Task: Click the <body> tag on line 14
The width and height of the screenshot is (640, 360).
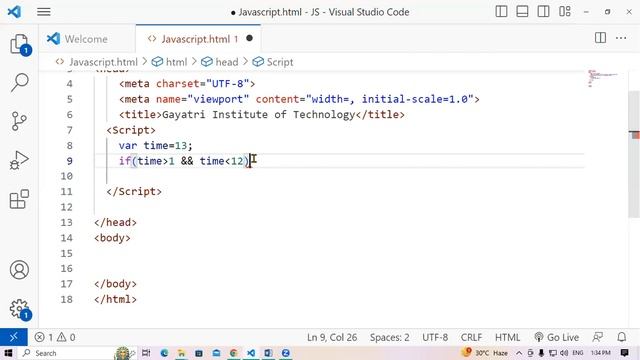Action: pyautogui.click(x=112, y=238)
